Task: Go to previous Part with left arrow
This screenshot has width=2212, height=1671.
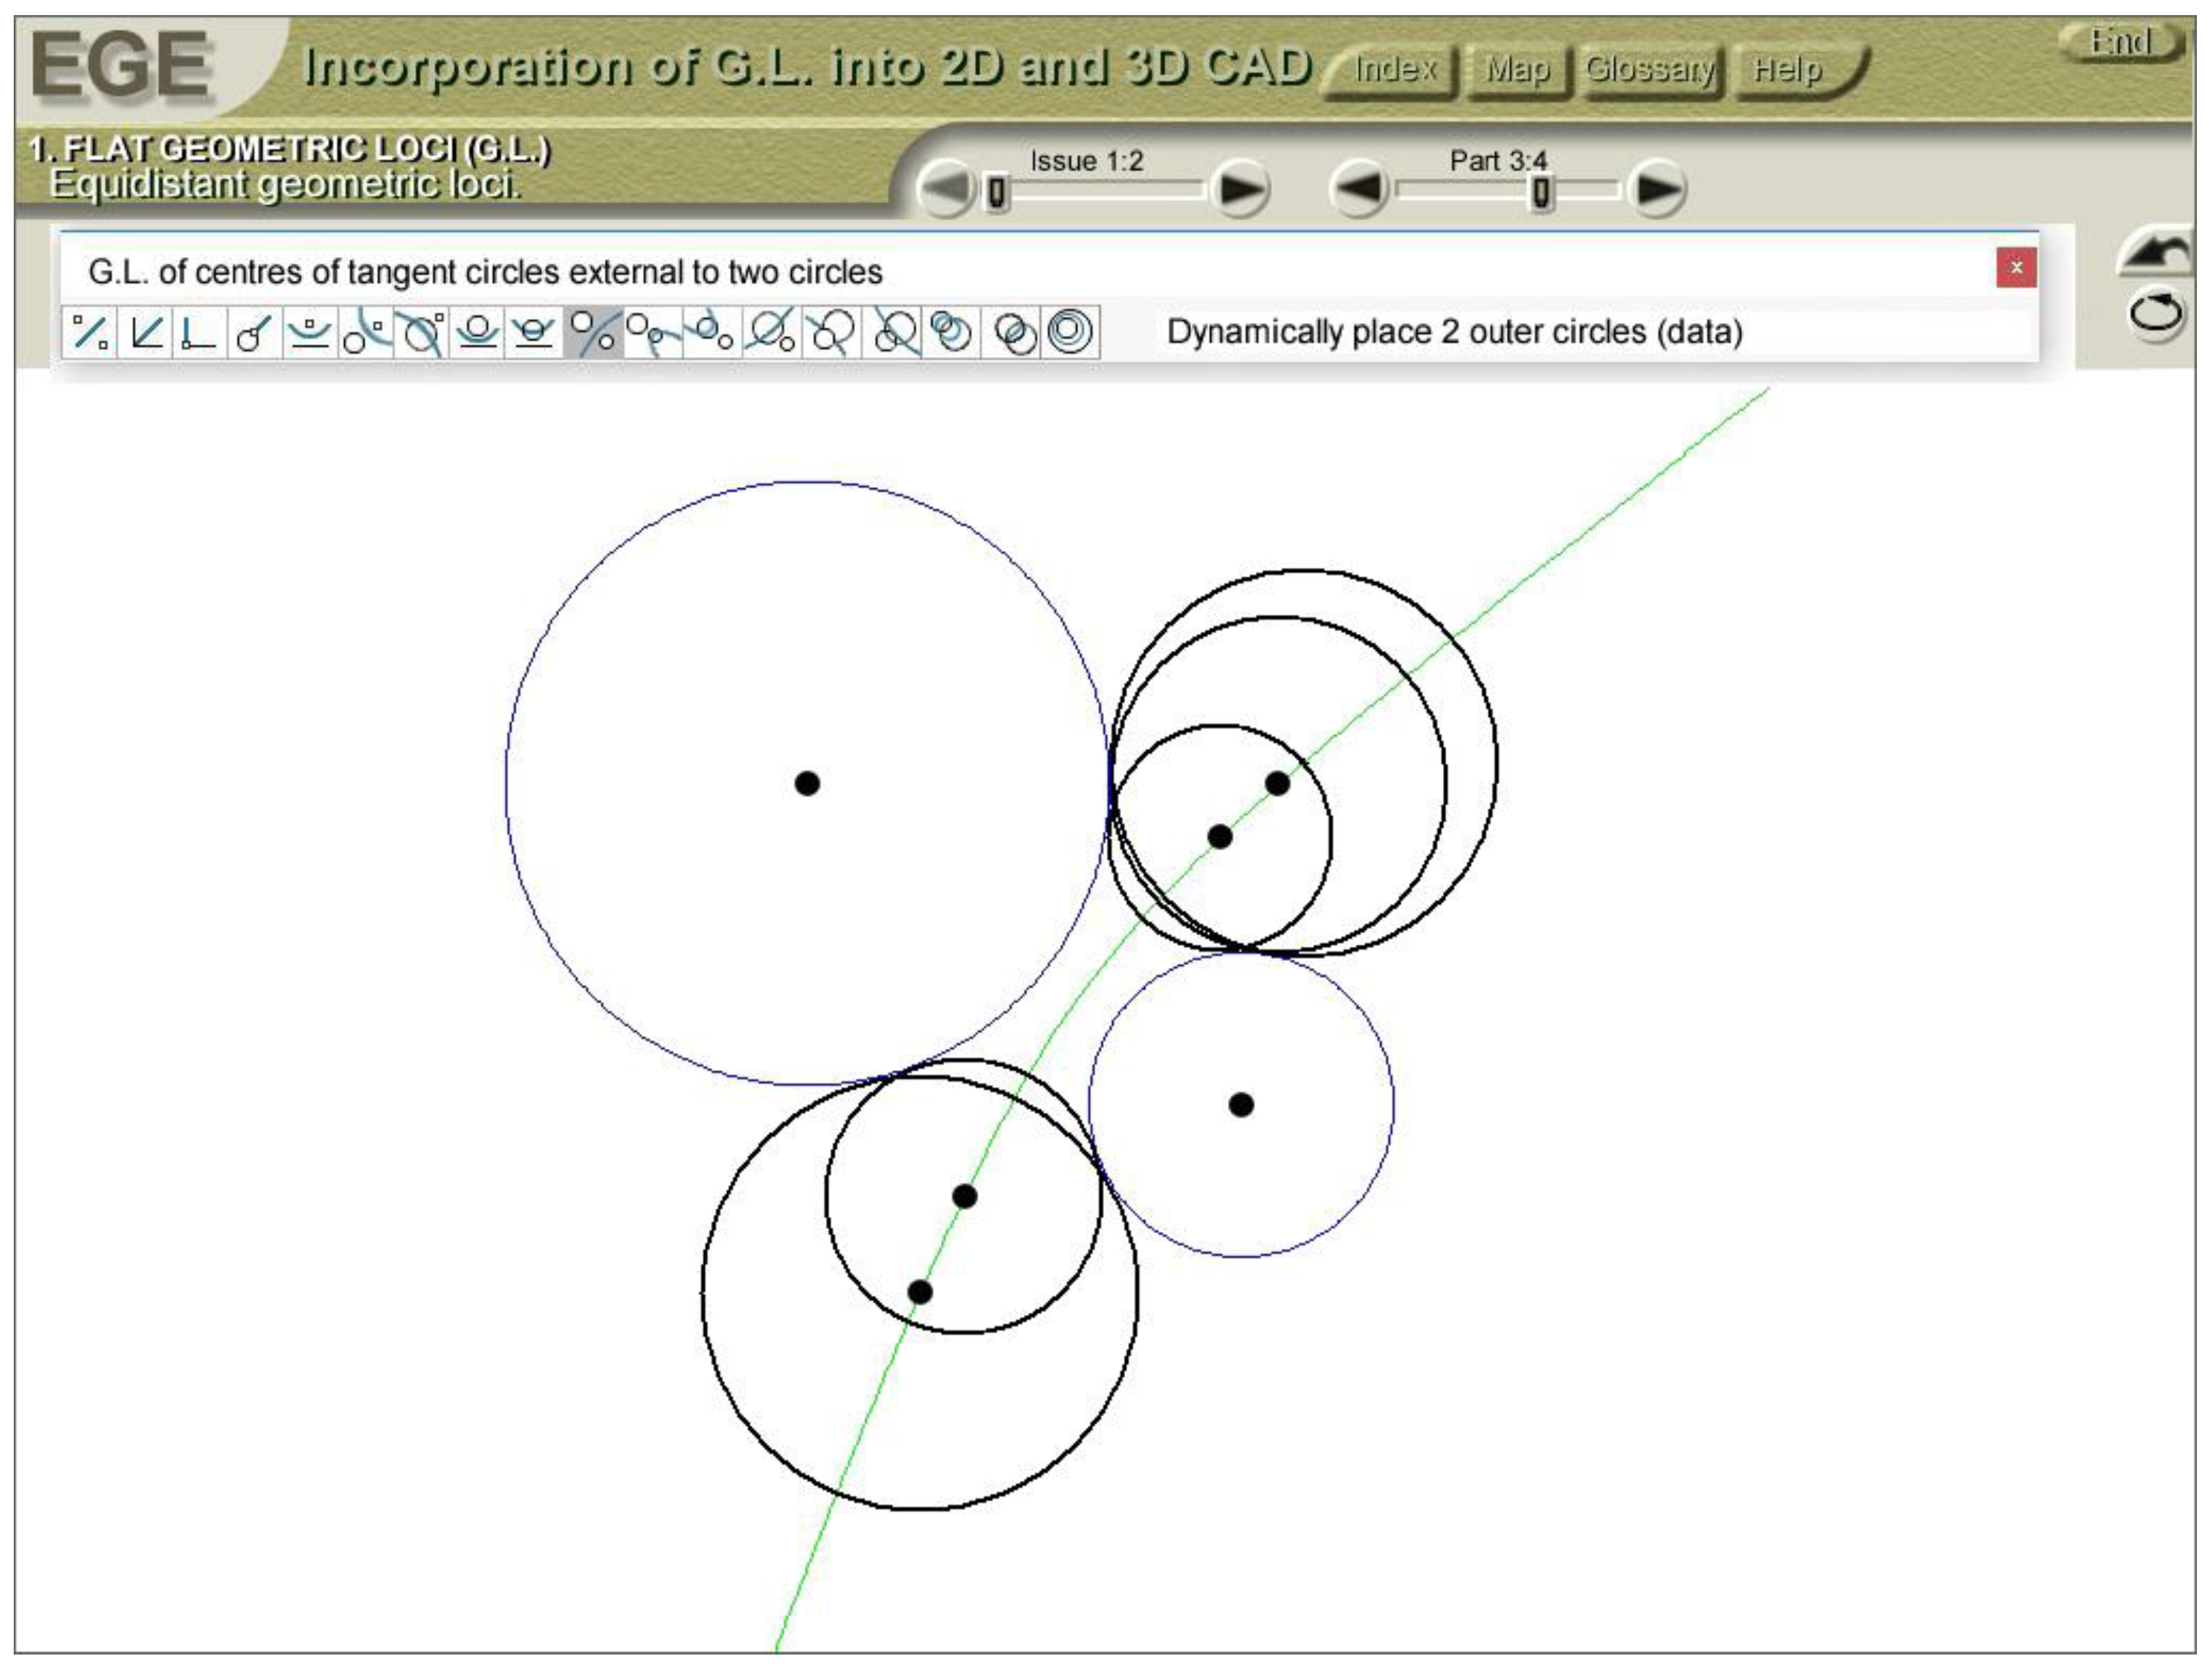Action: pyautogui.click(x=1360, y=188)
